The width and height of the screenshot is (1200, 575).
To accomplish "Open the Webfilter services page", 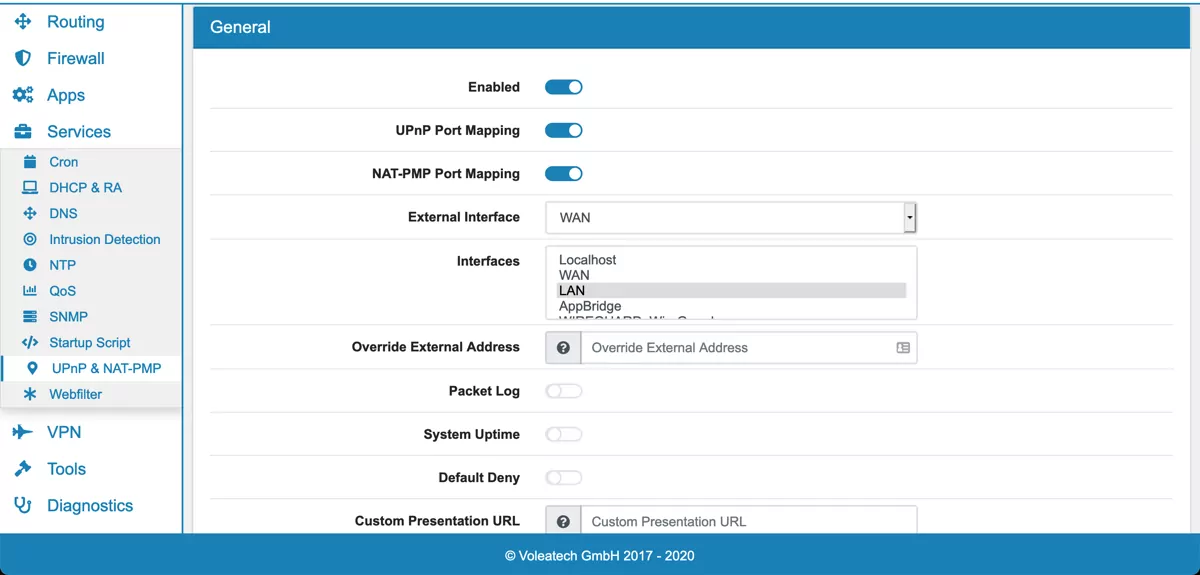I will [x=76, y=394].
